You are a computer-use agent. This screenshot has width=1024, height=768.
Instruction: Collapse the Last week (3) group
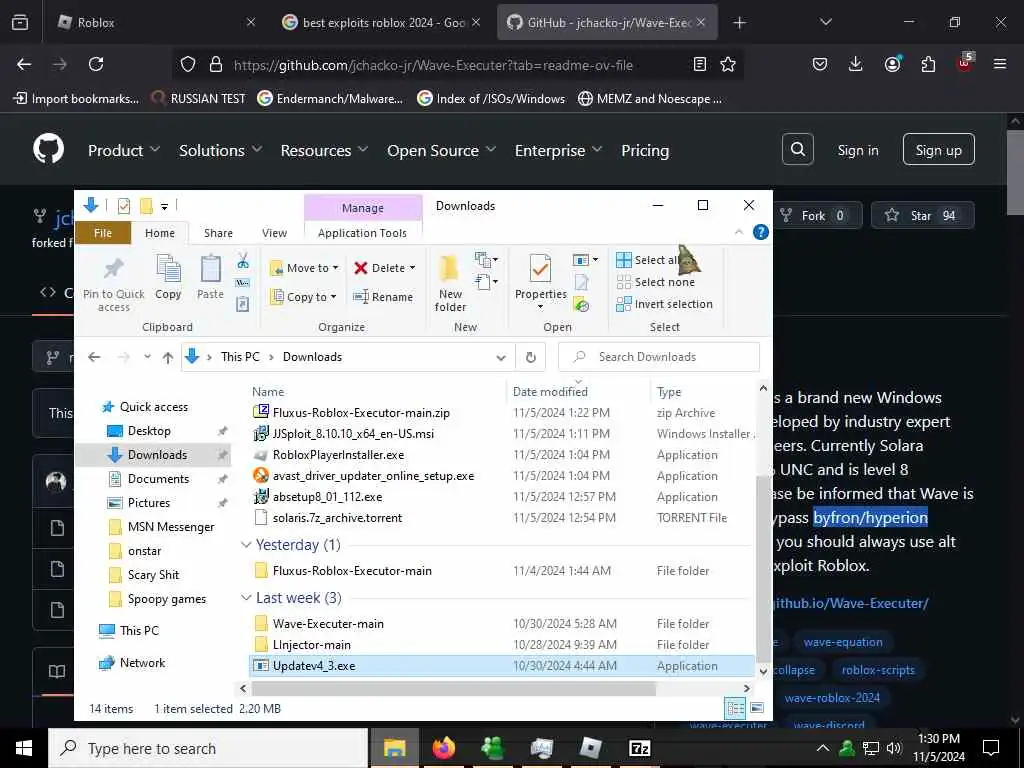pos(246,598)
